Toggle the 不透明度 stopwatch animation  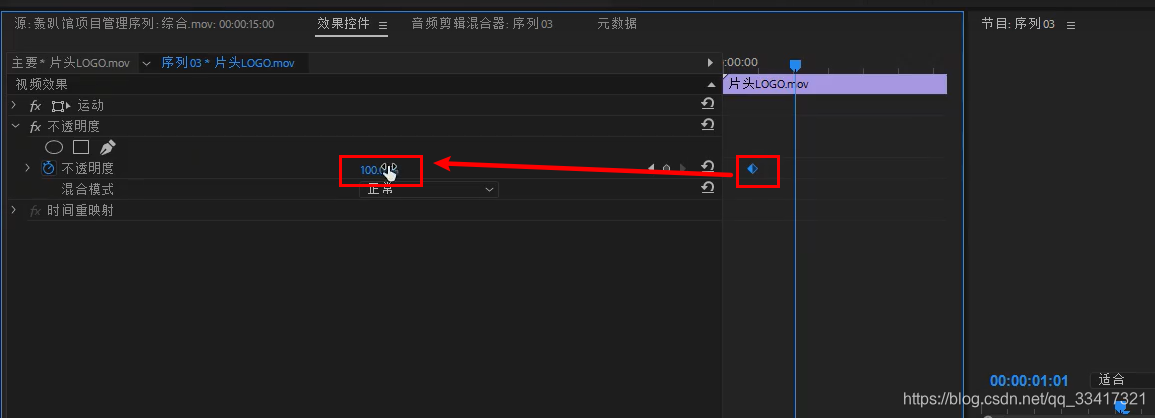(x=49, y=168)
